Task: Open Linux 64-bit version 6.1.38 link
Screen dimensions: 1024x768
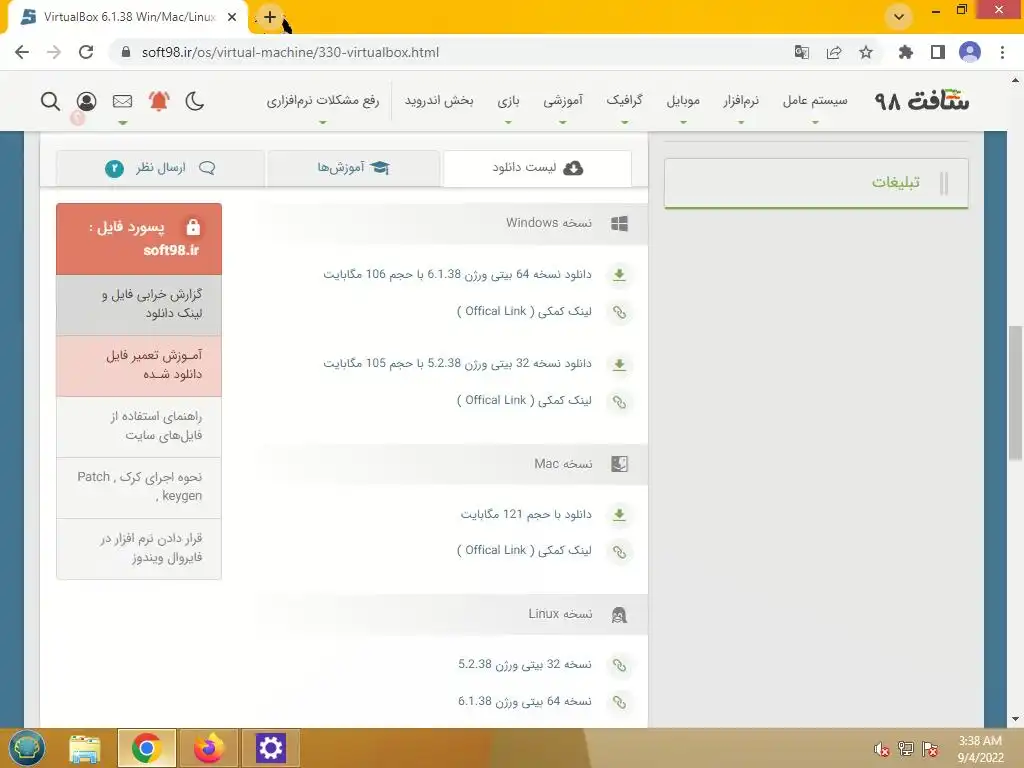Action: click(525, 701)
